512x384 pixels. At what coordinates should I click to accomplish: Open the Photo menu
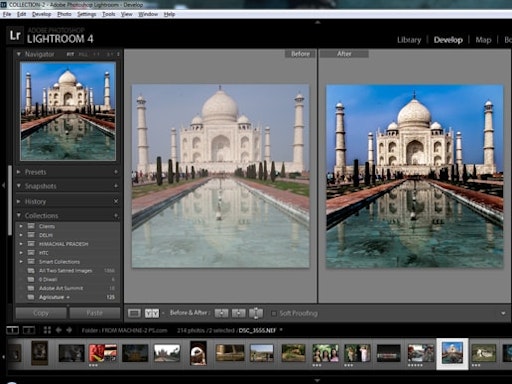[64, 14]
